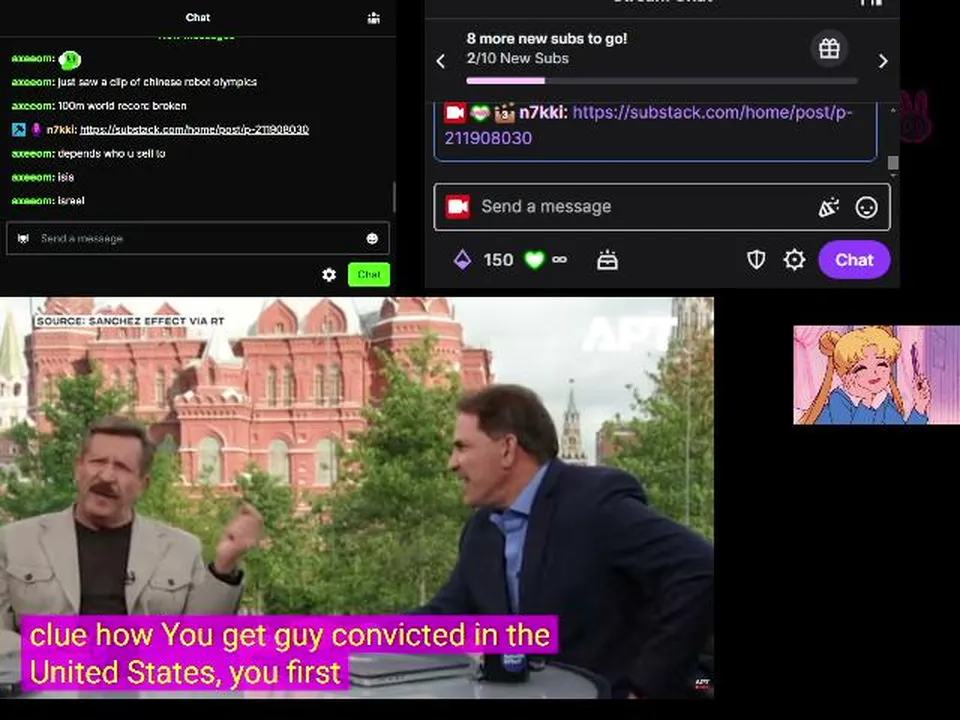Click the green Chat send button
The image size is (960, 720).
[369, 275]
